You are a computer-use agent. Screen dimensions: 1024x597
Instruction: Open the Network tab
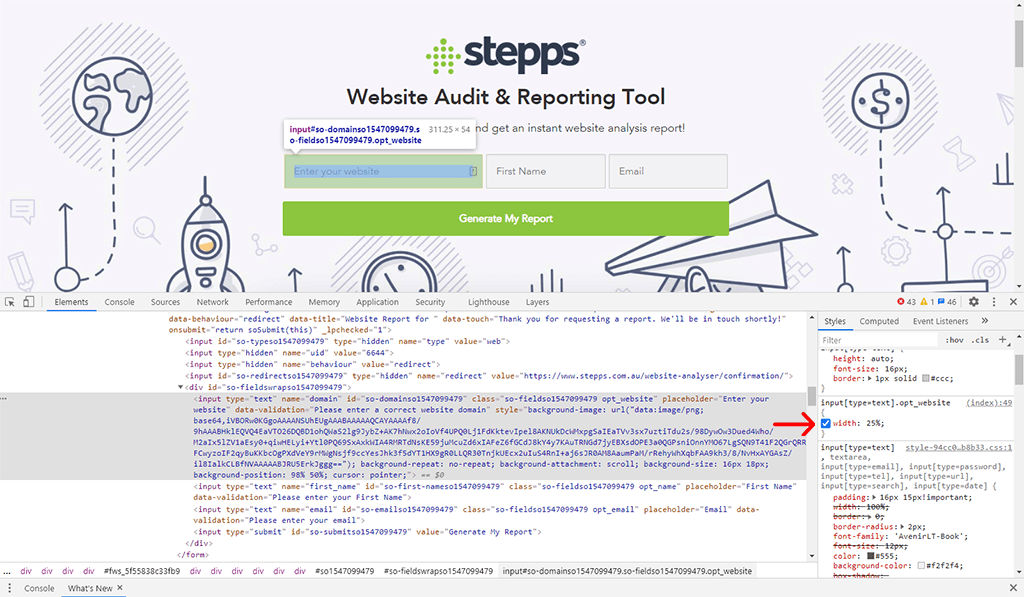[212, 302]
